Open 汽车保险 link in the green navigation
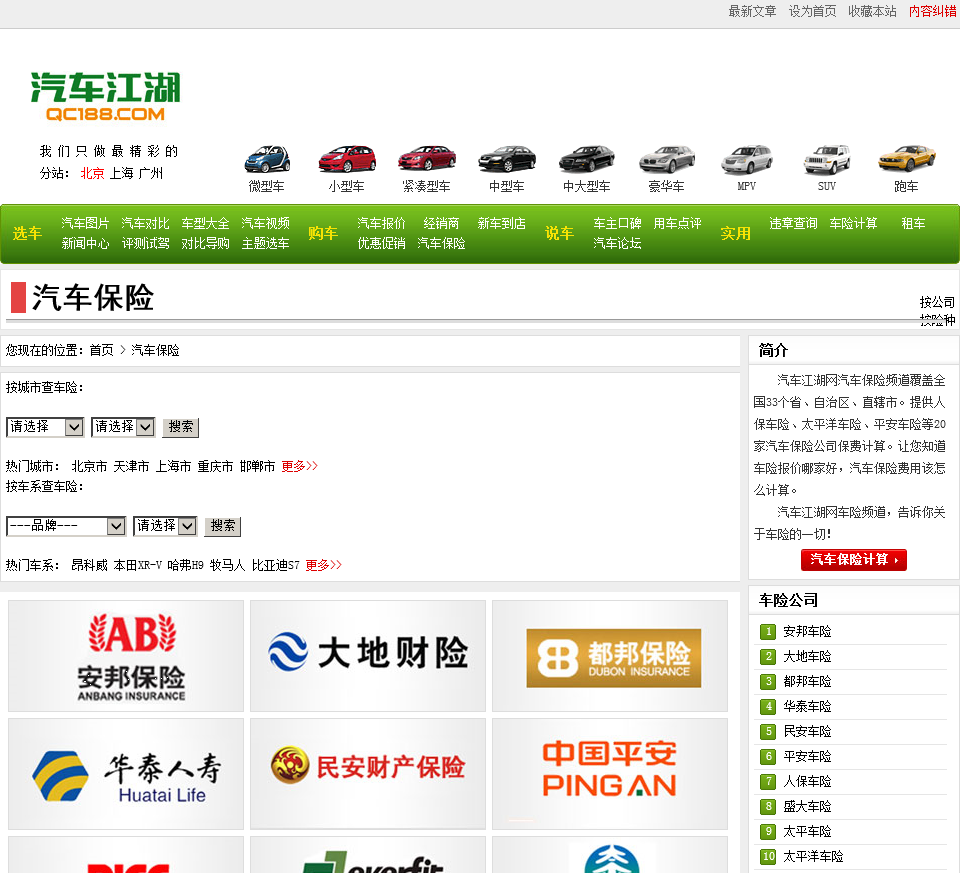This screenshot has width=960, height=873. point(441,244)
